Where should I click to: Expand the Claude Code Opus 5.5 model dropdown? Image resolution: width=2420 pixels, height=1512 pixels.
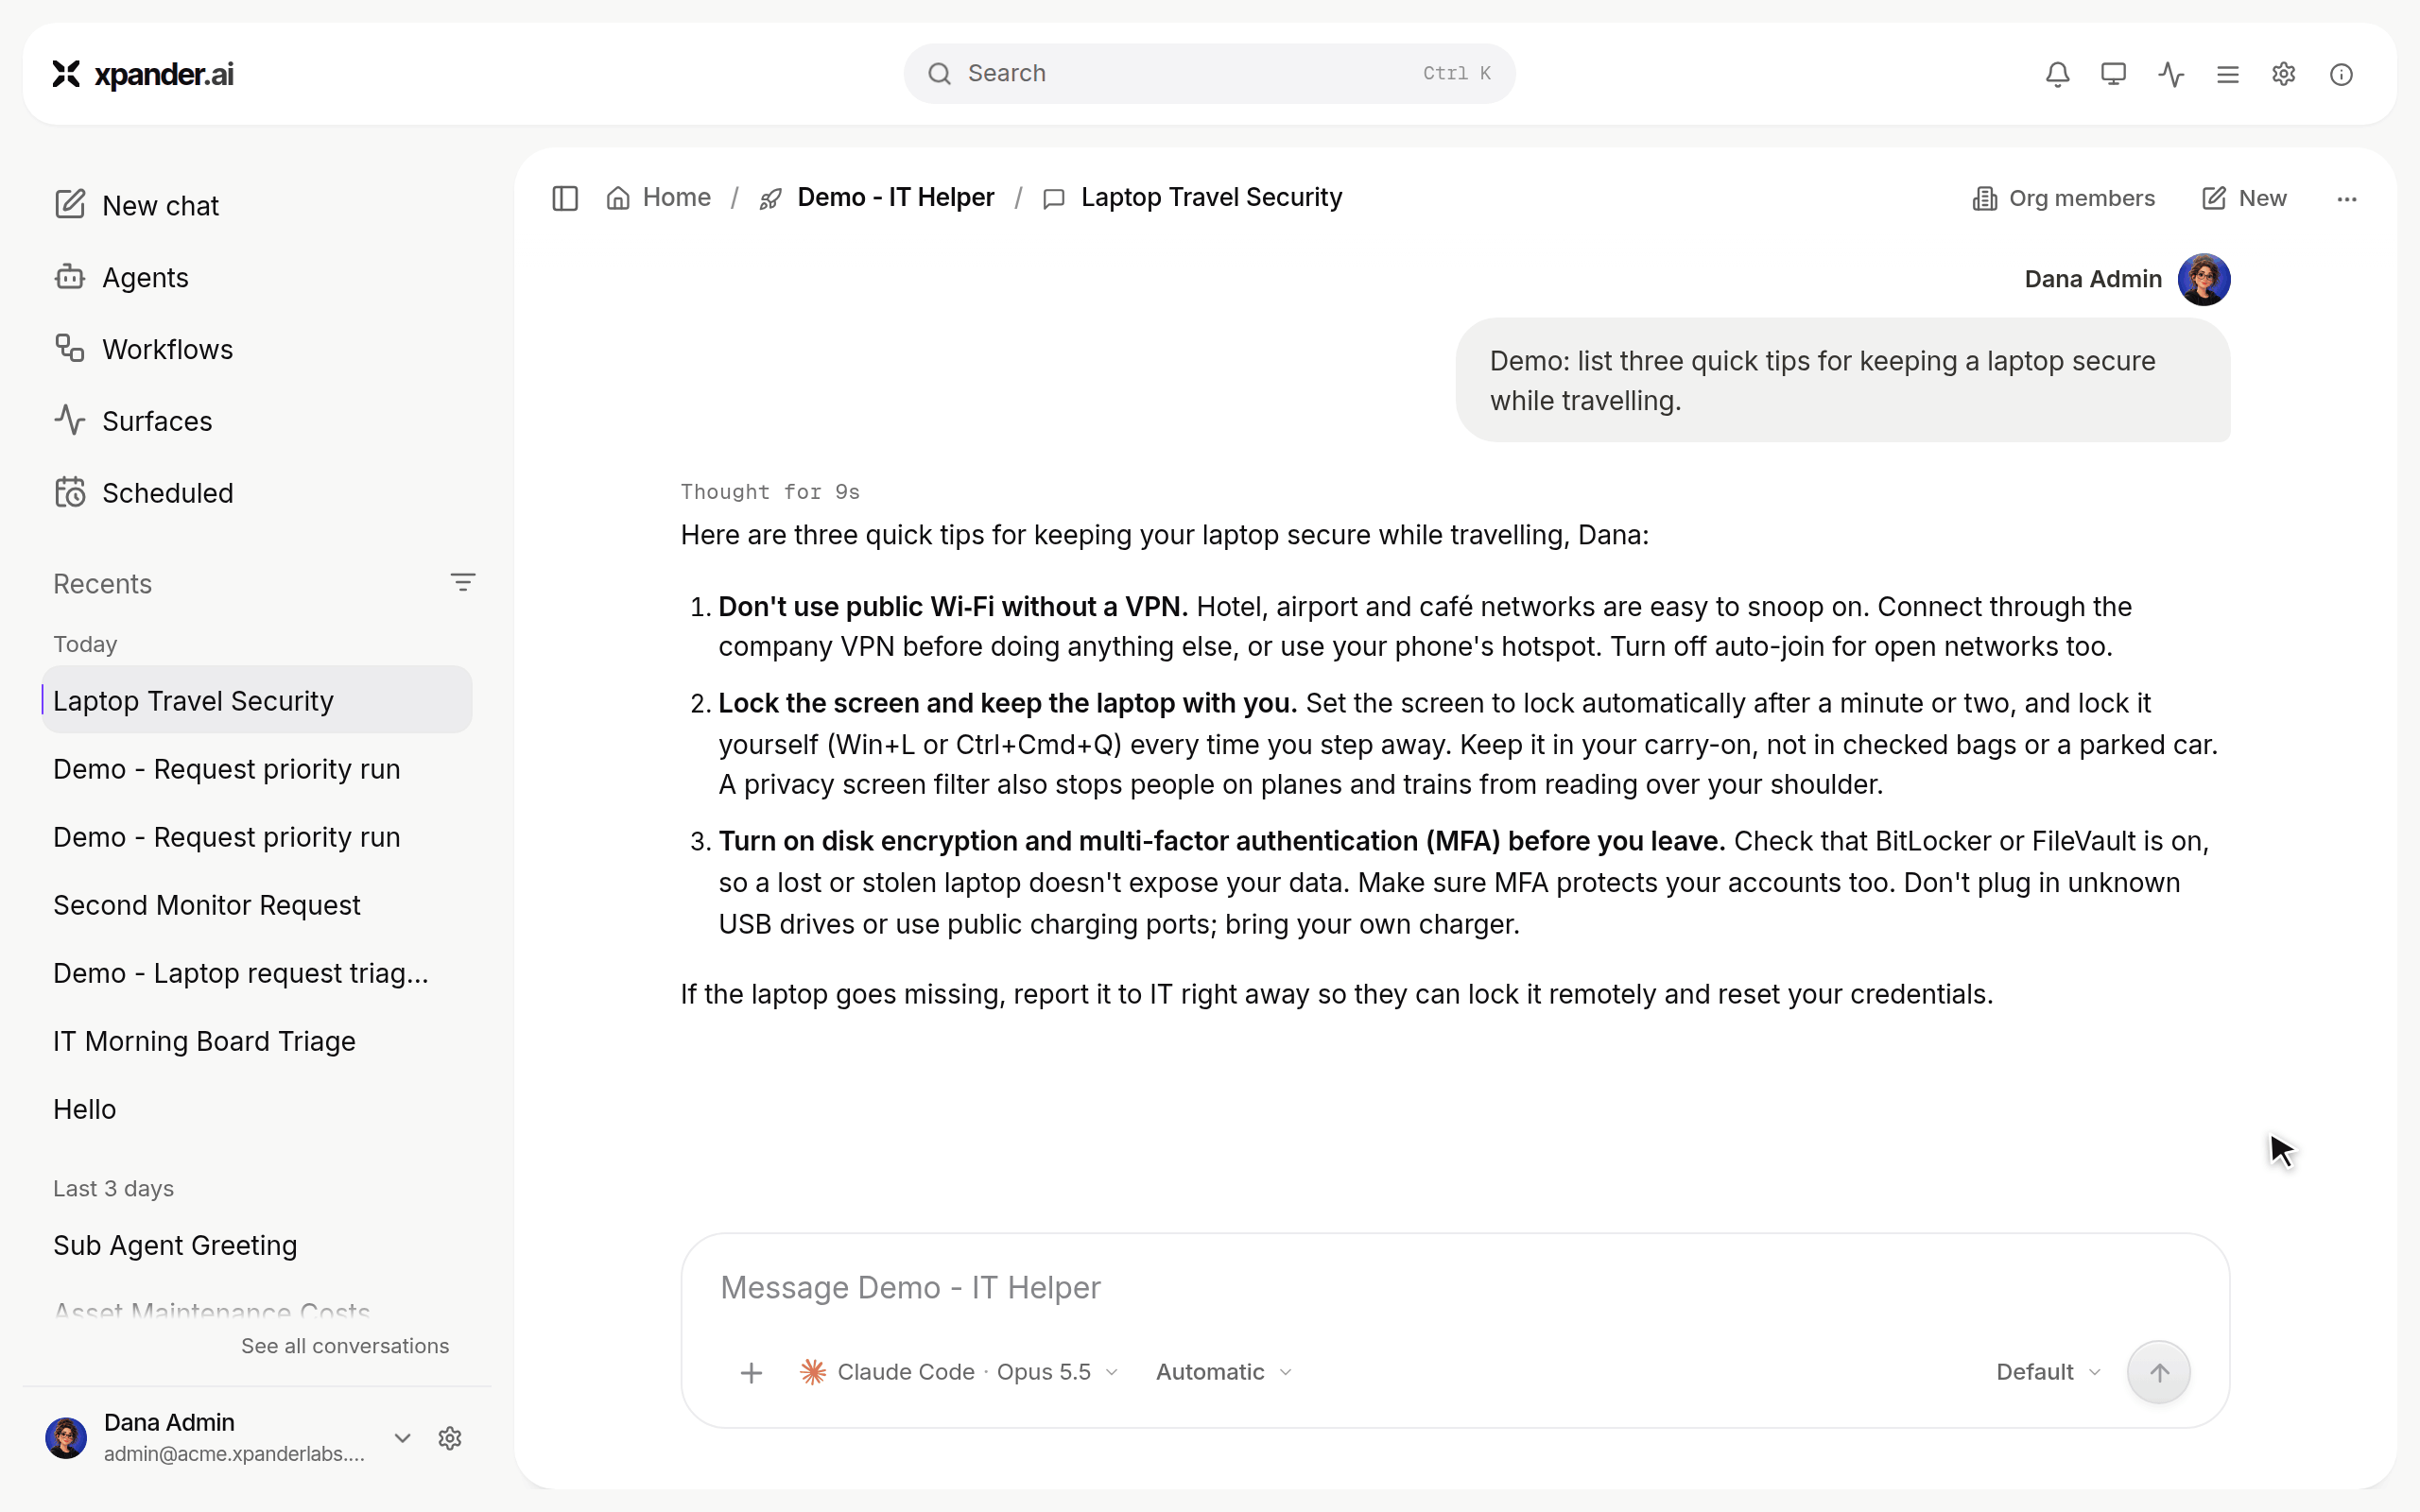pos(959,1372)
